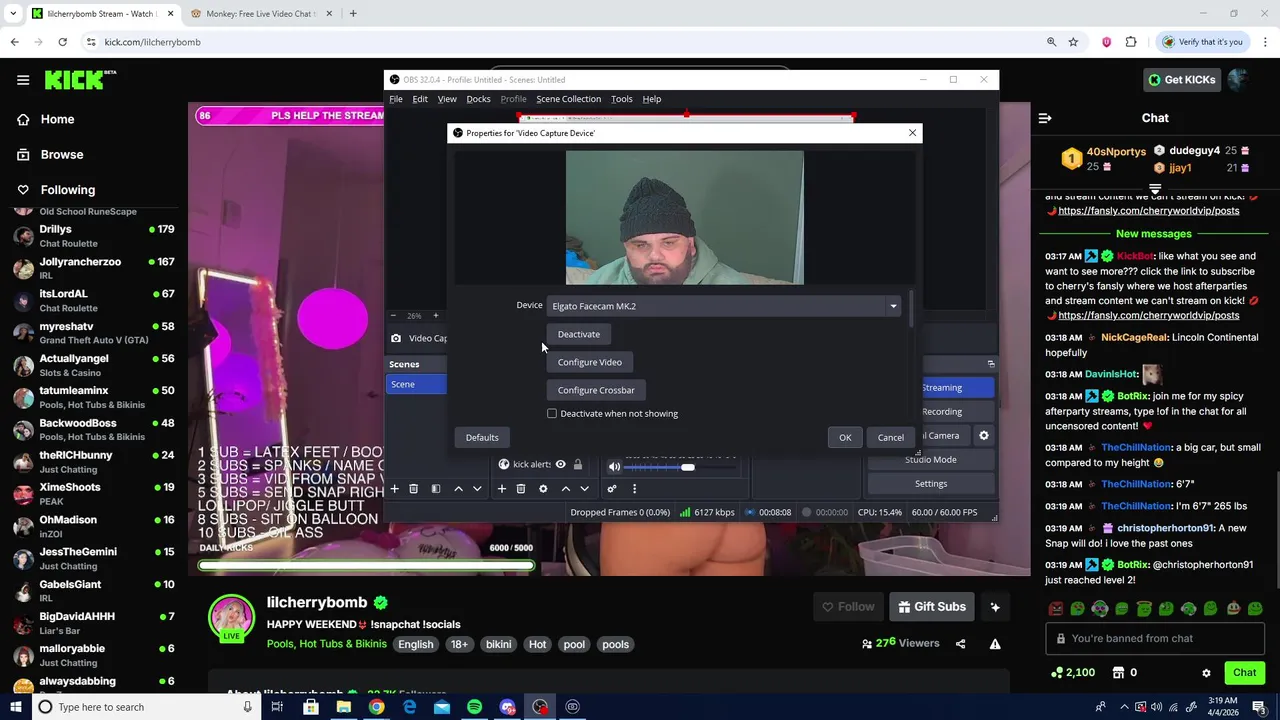Zoom out the OBS preview with minus button

pos(393,316)
